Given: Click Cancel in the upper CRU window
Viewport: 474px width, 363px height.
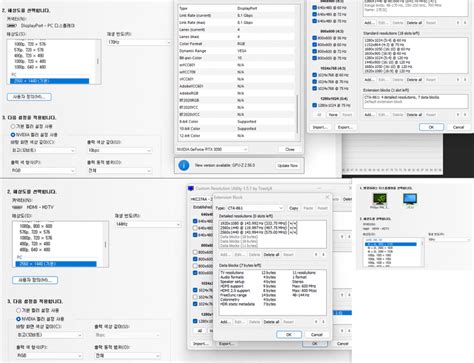Looking at the screenshot, I should (458, 127).
